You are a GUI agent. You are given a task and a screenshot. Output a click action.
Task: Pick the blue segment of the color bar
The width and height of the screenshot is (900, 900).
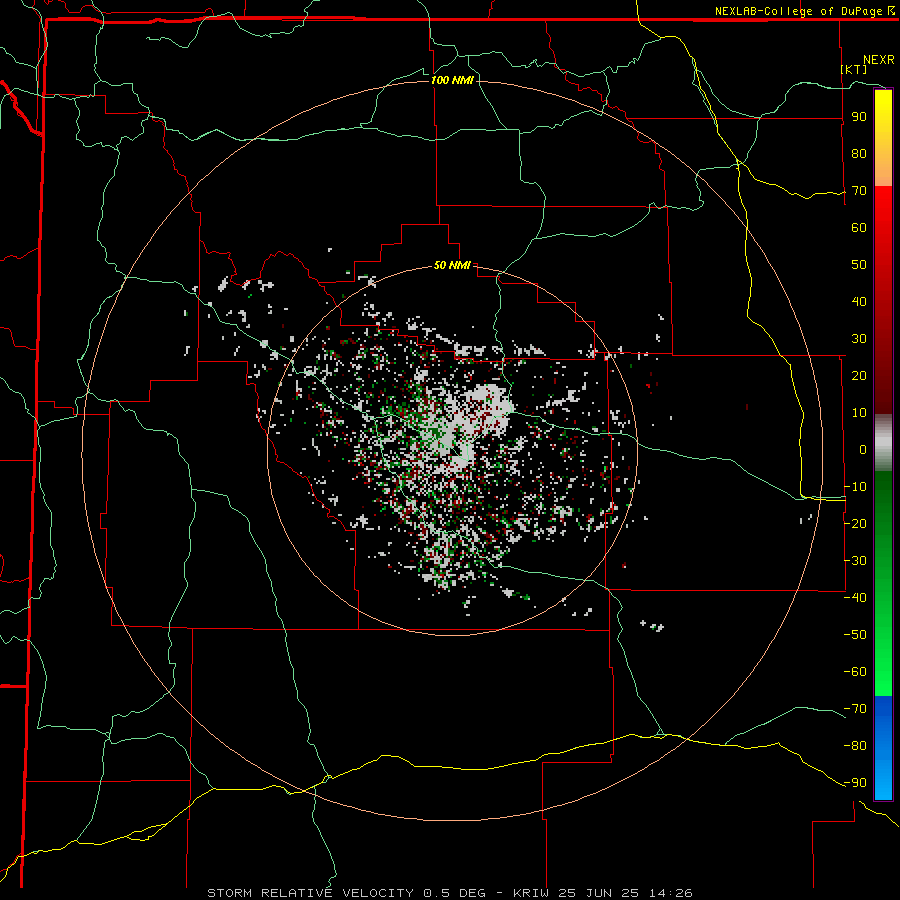(883, 748)
